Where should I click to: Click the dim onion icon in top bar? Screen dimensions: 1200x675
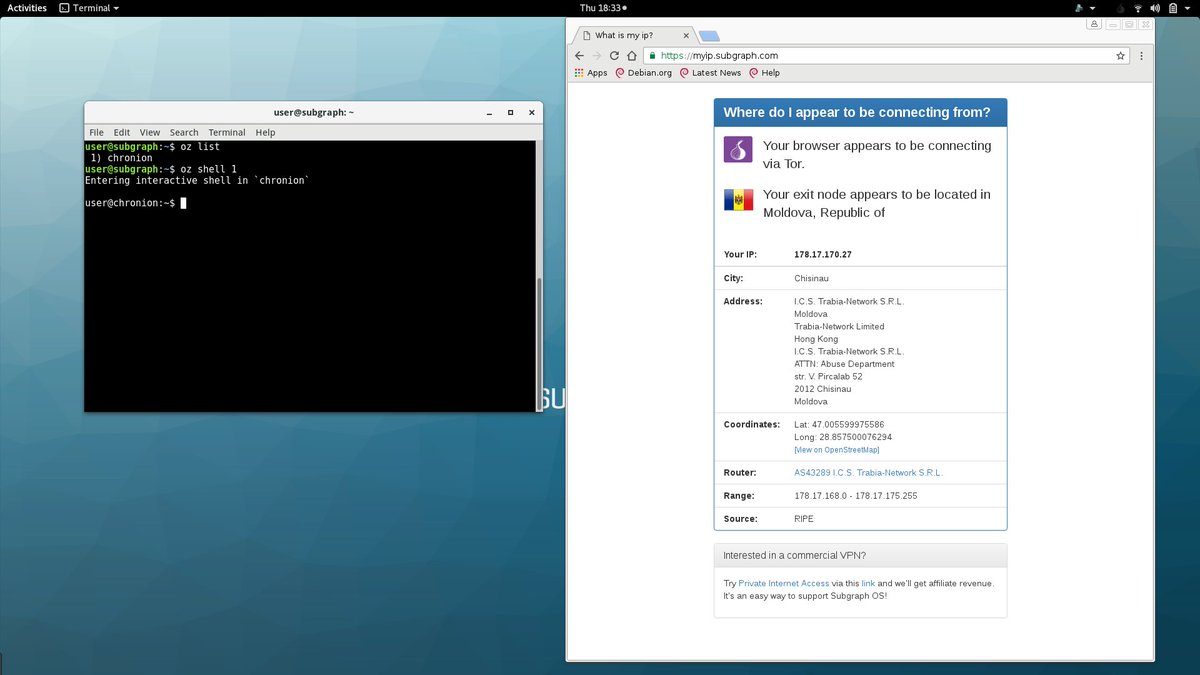coord(1119,8)
